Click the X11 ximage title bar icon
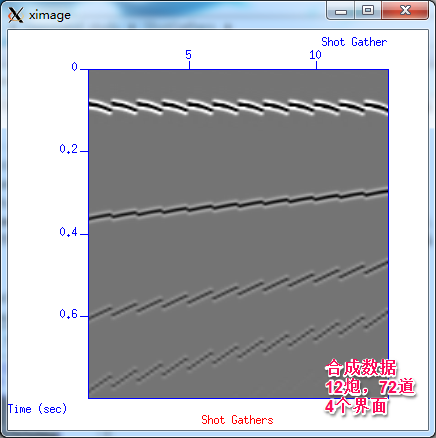This screenshot has width=436, height=438. (15, 15)
